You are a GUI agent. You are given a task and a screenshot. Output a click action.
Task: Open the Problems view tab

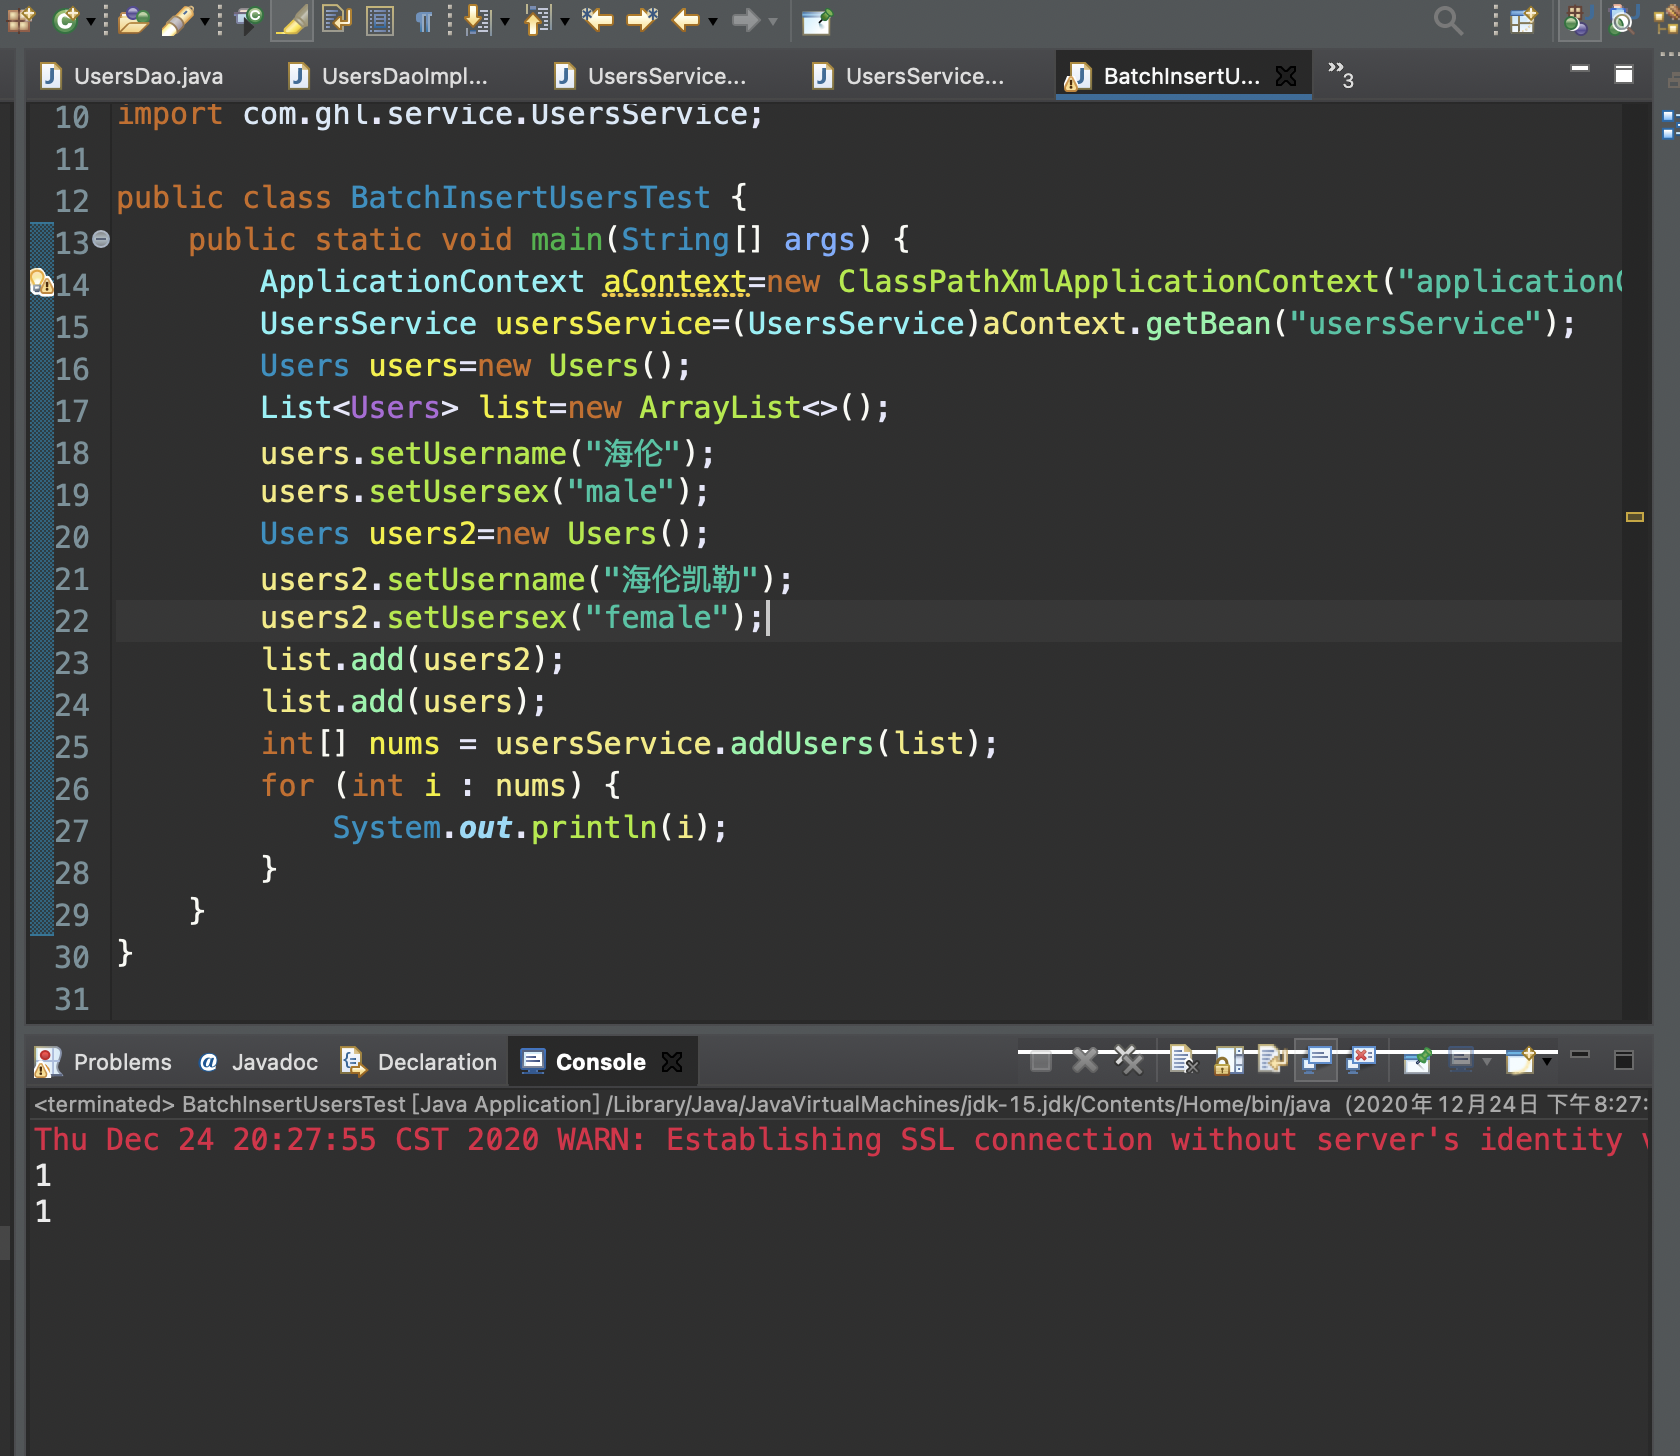pyautogui.click(x=104, y=1062)
